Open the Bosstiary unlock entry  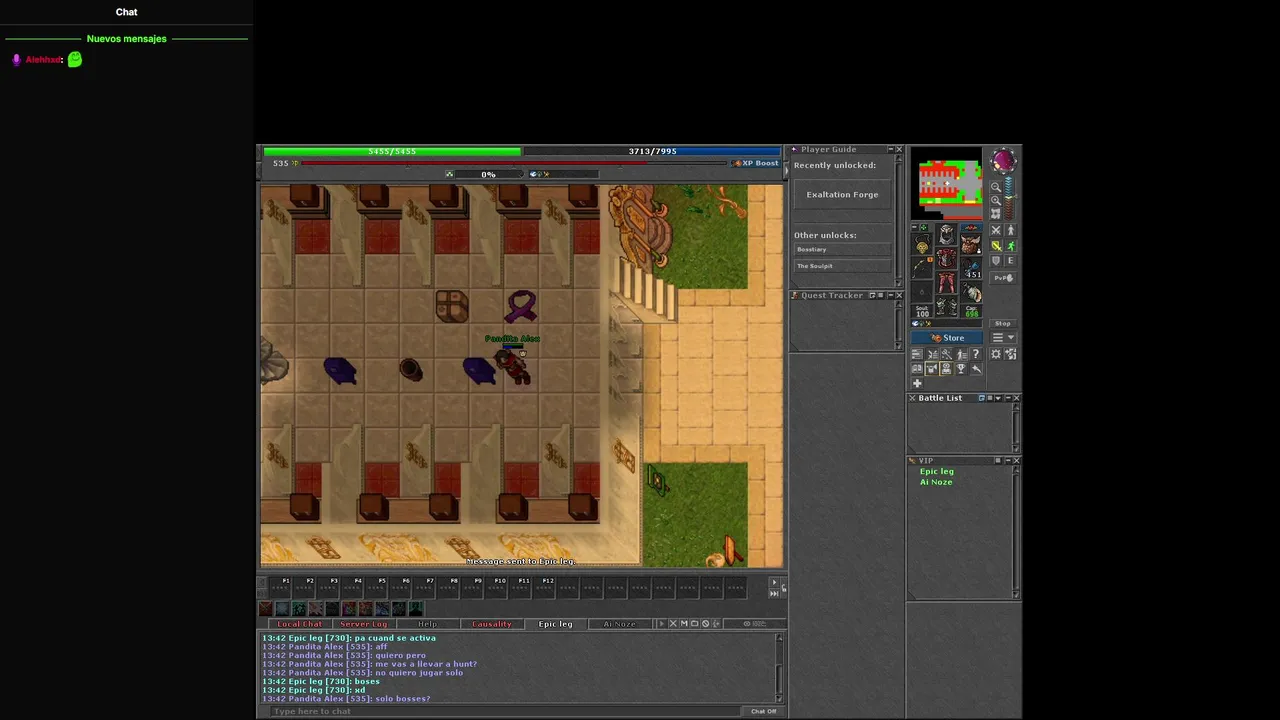tap(842, 249)
